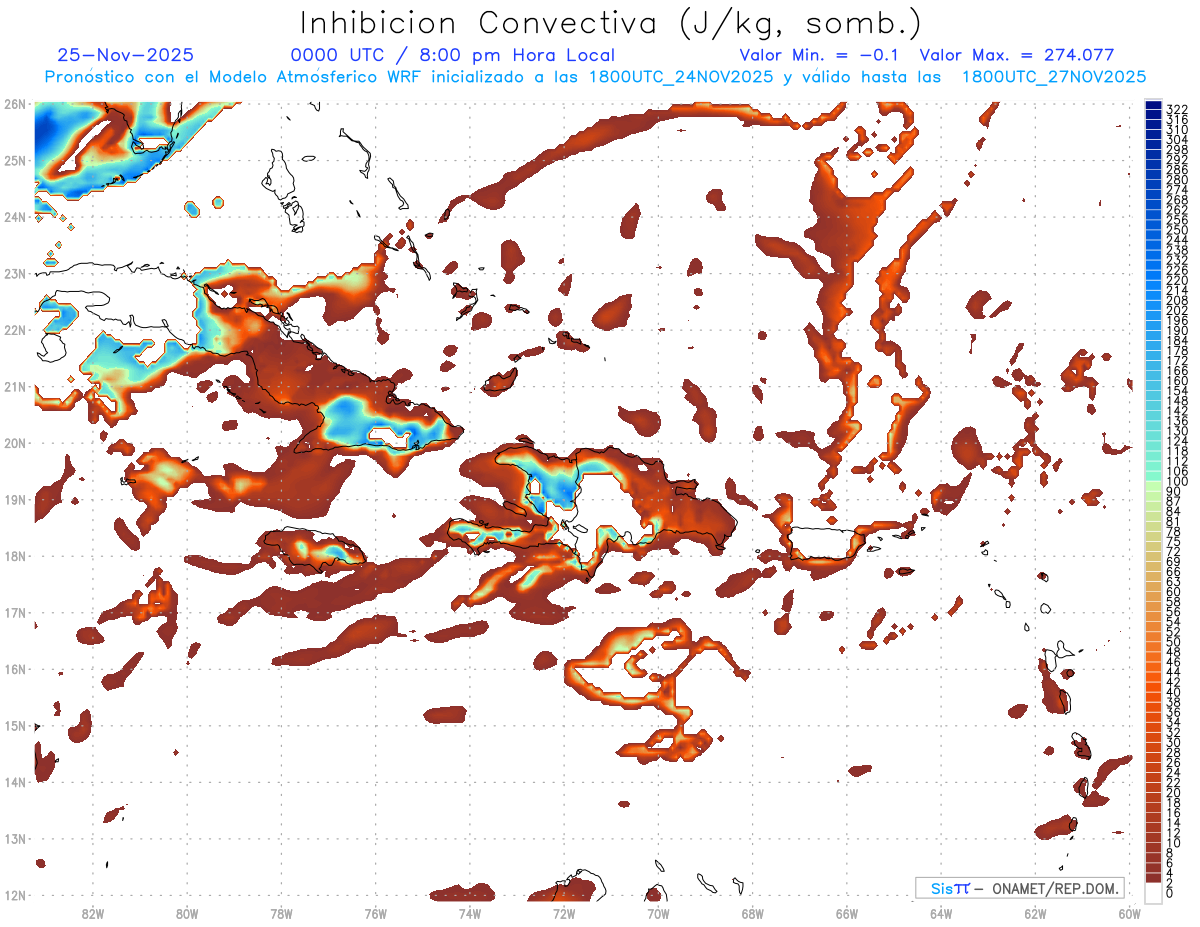Image resolution: width=1200 pixels, height=927 pixels.
Task: Click the '322' colorbar value label
Action: [1177, 109]
